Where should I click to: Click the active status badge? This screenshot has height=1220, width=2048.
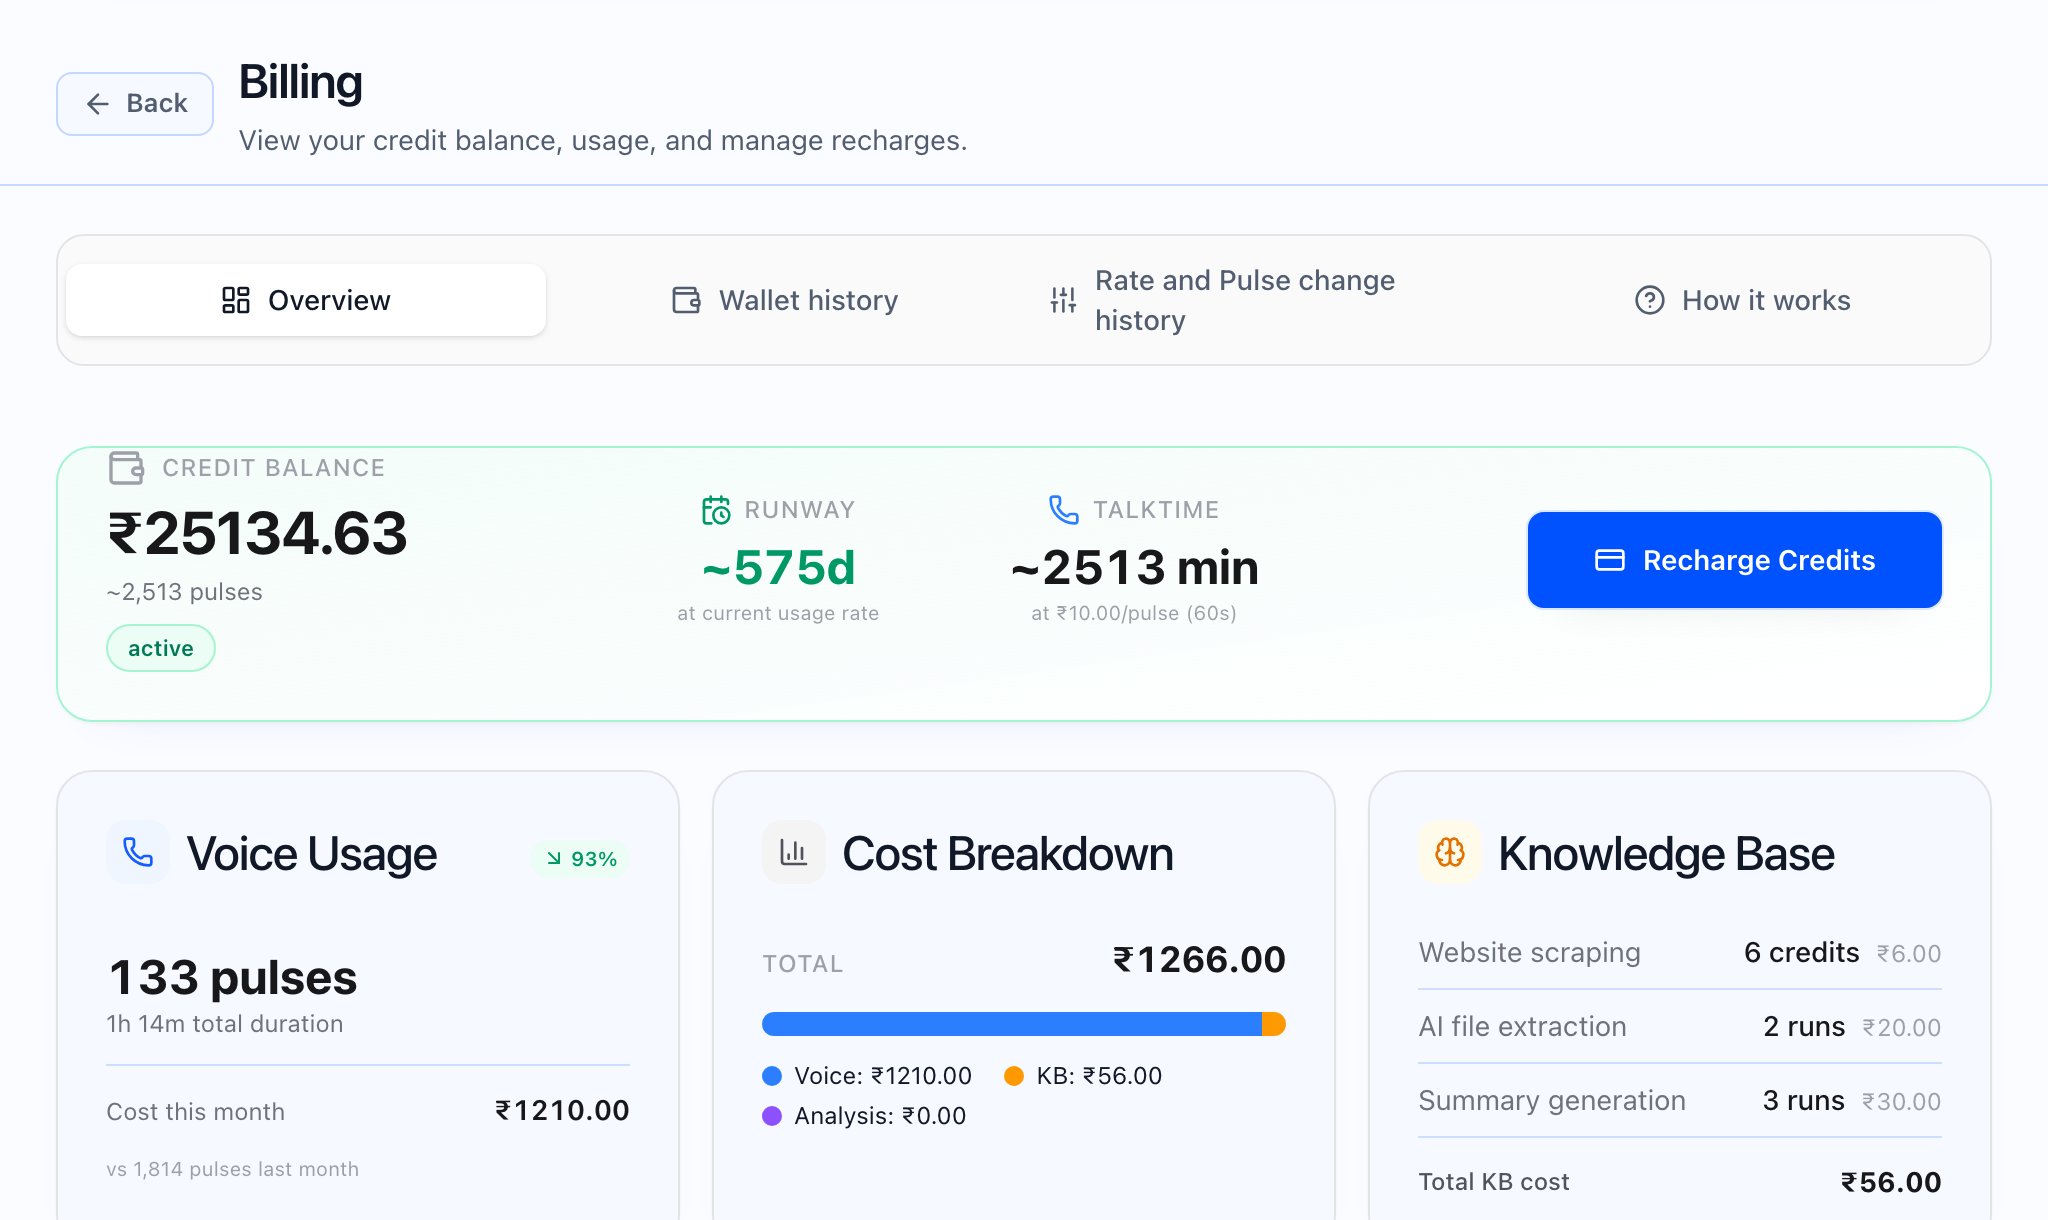(161, 648)
